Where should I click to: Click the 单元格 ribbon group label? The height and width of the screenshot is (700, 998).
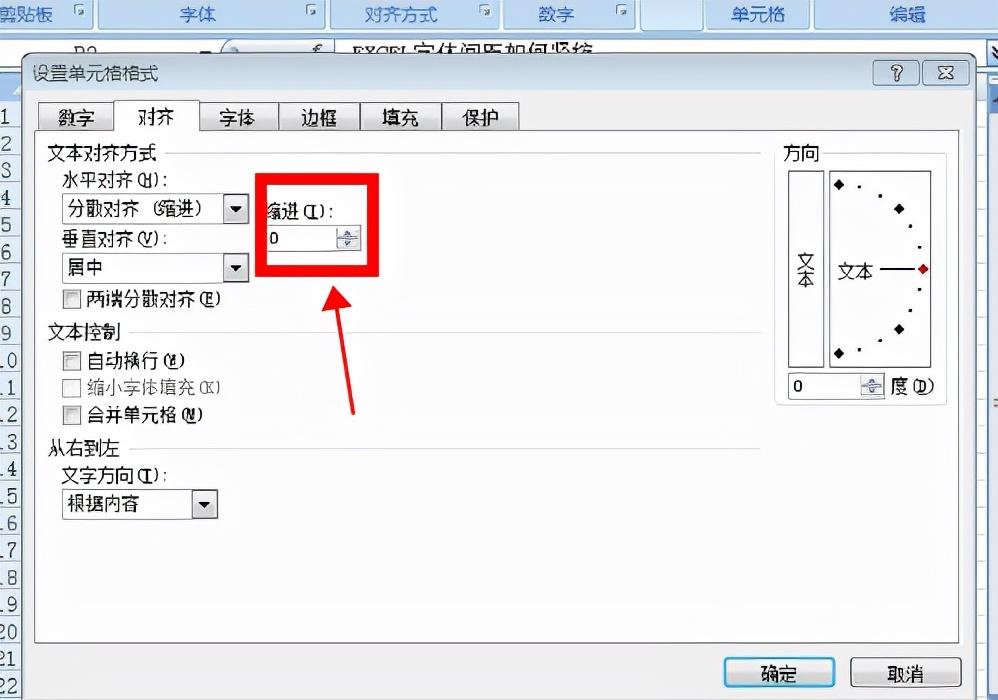click(x=757, y=14)
